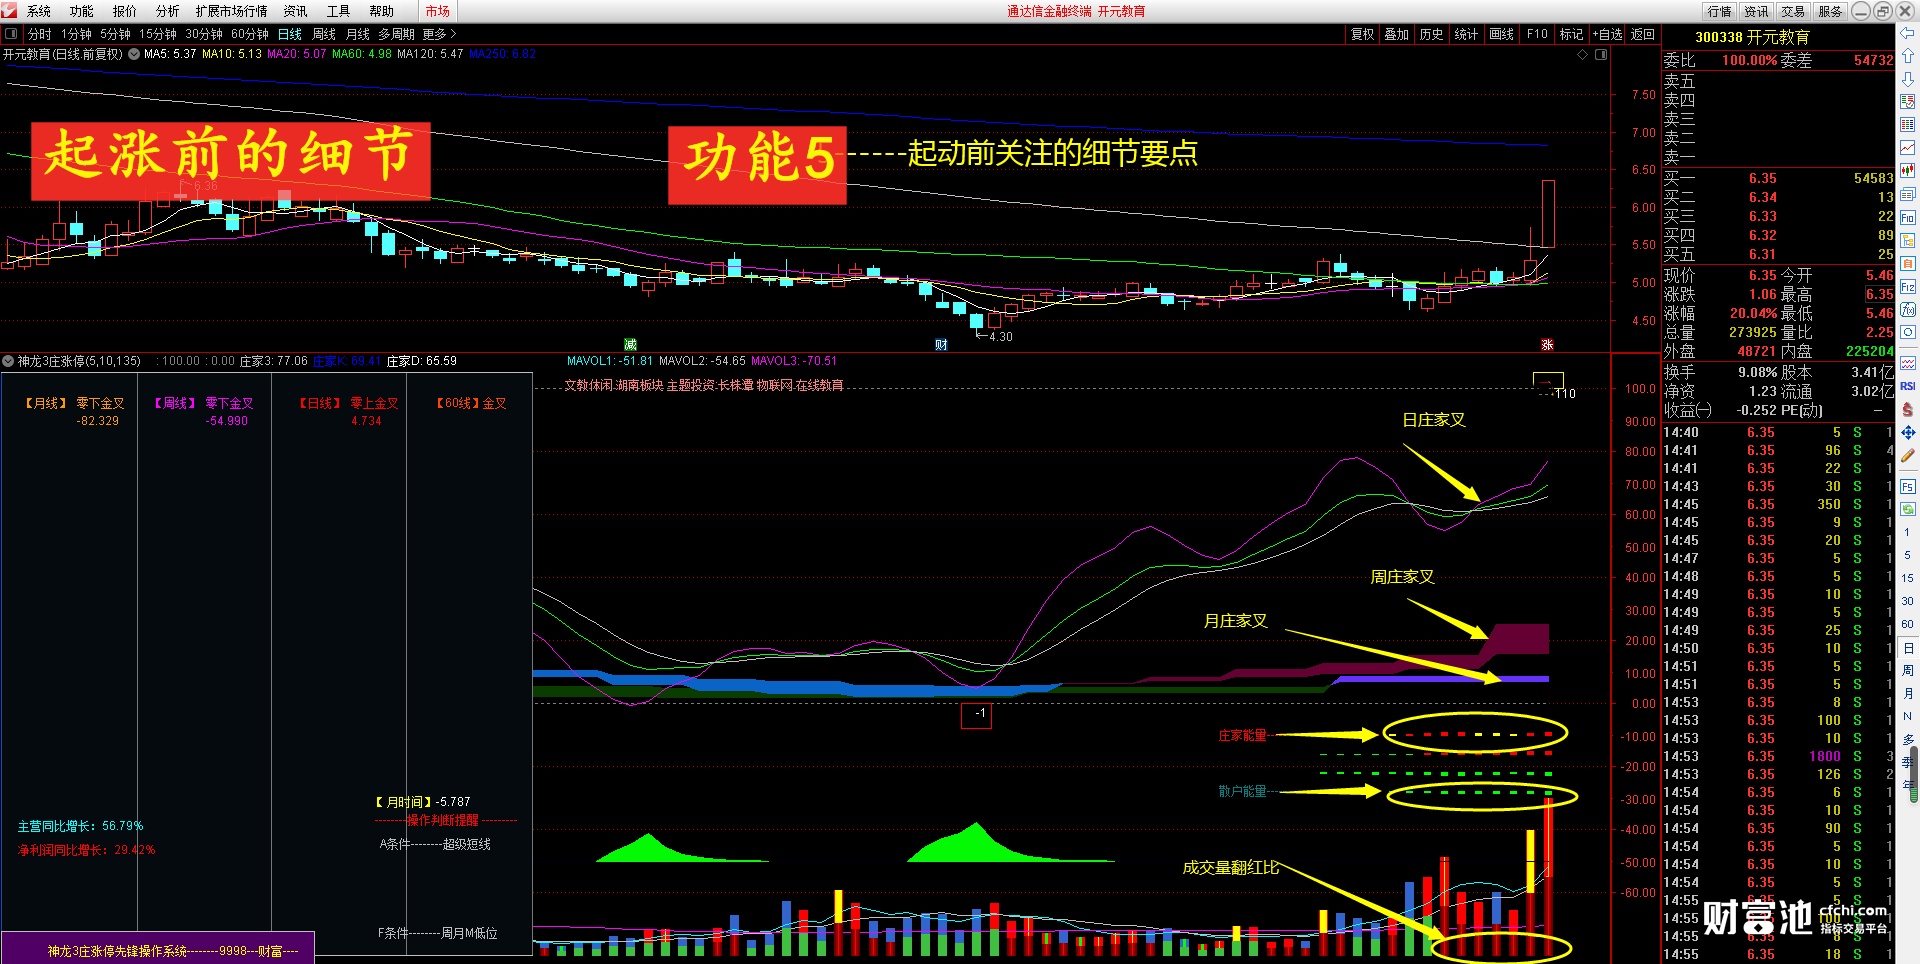This screenshot has height=964, width=1920.
Task: Toggle +自选 to add to watchlist
Action: click(x=1607, y=34)
